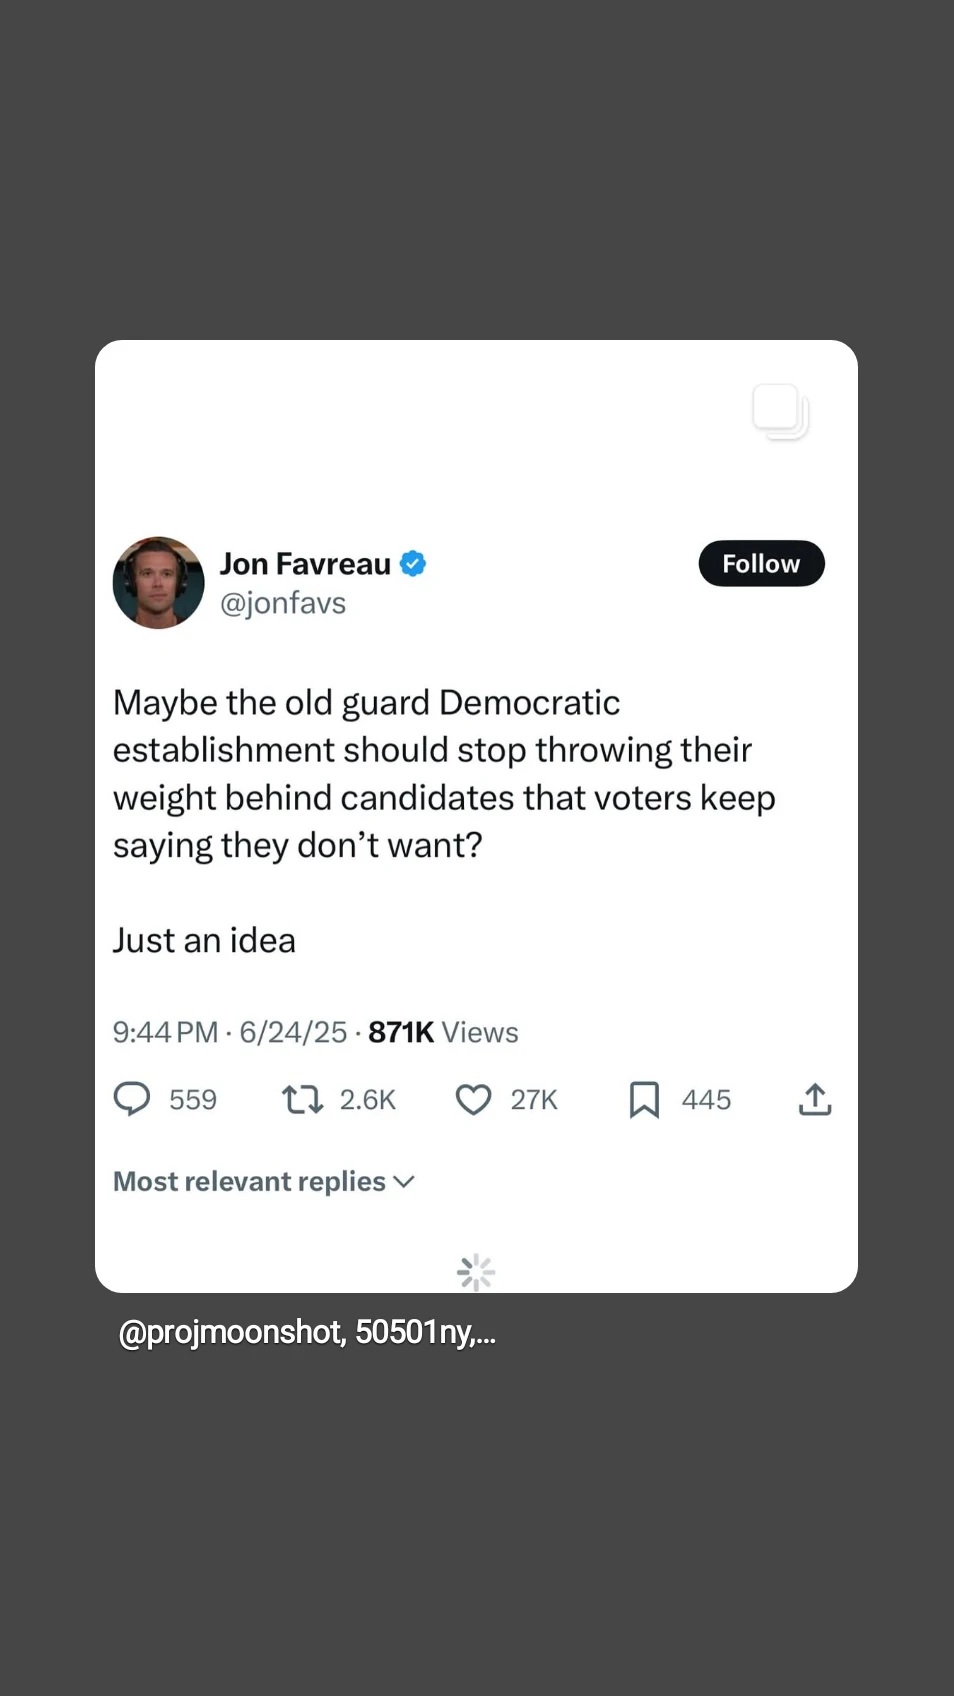Open the Jon Favreau display name link

pyautogui.click(x=305, y=564)
